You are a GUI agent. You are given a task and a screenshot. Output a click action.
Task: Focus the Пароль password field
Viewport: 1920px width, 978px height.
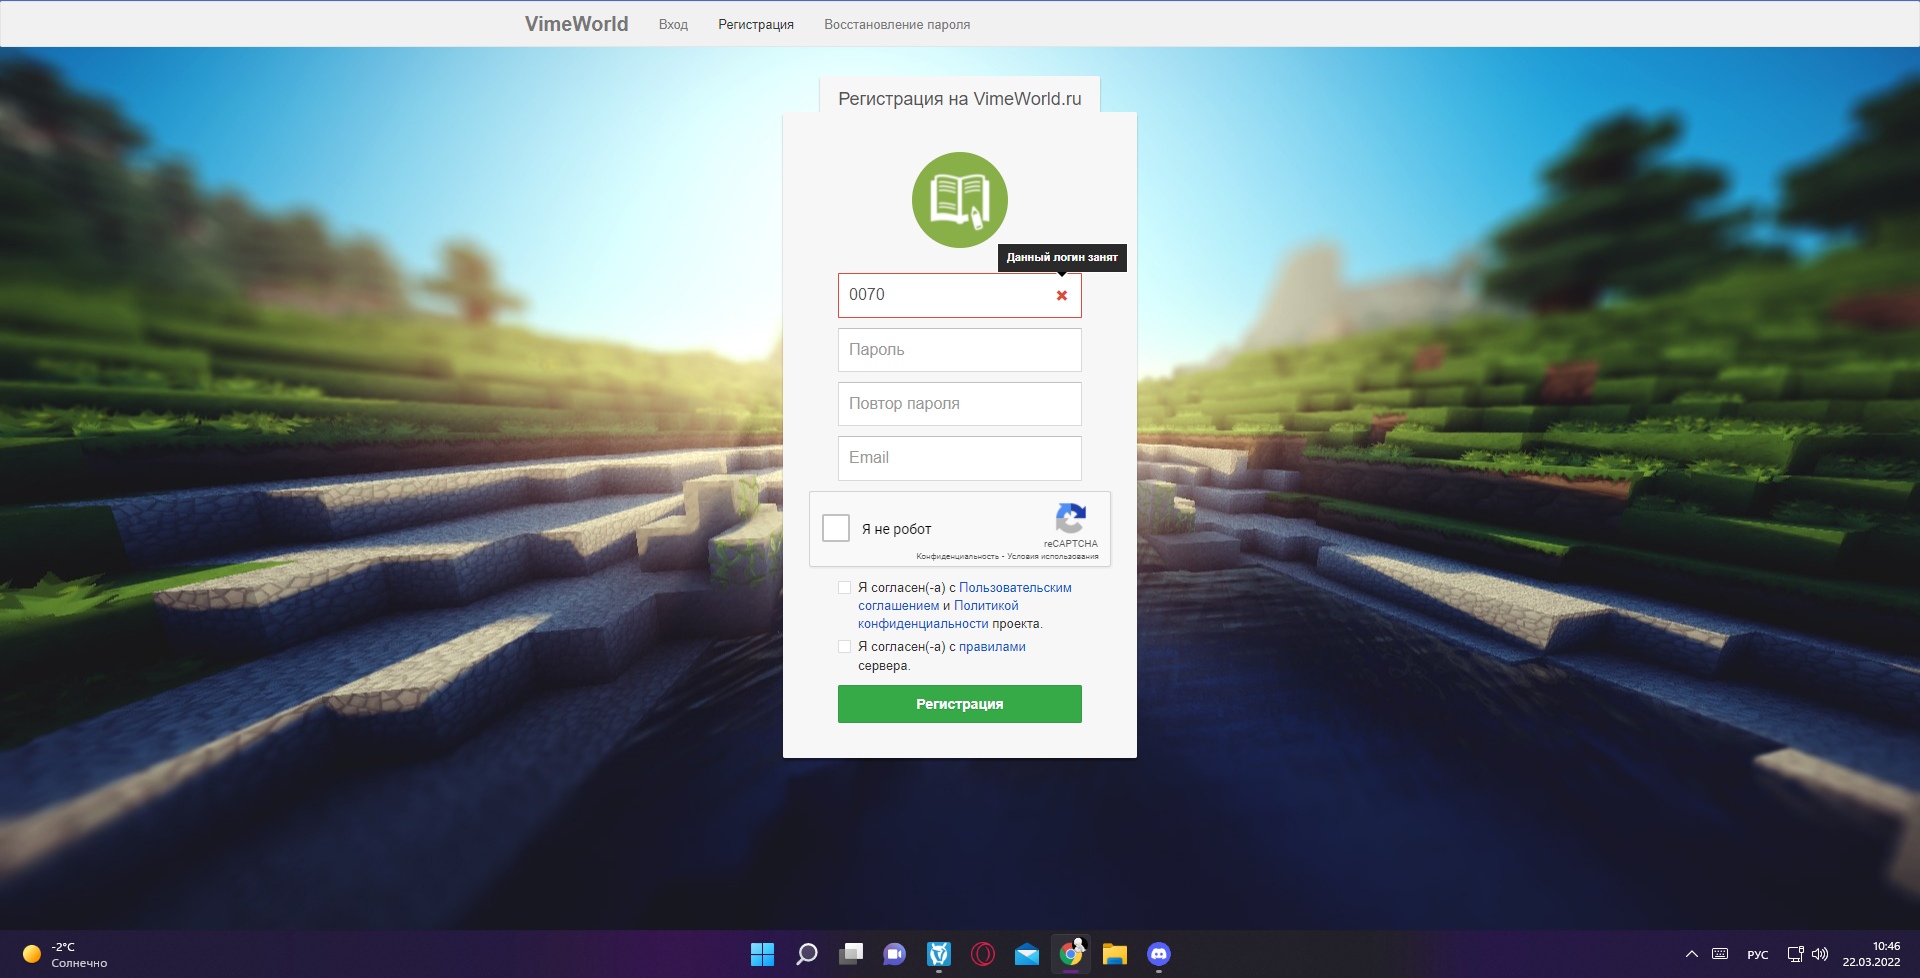[x=959, y=350]
